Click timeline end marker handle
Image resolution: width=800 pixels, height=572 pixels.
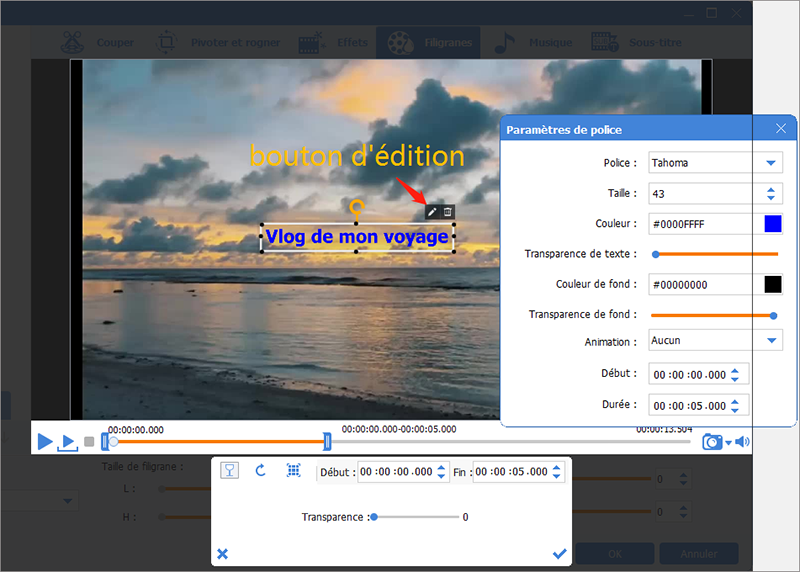327,441
